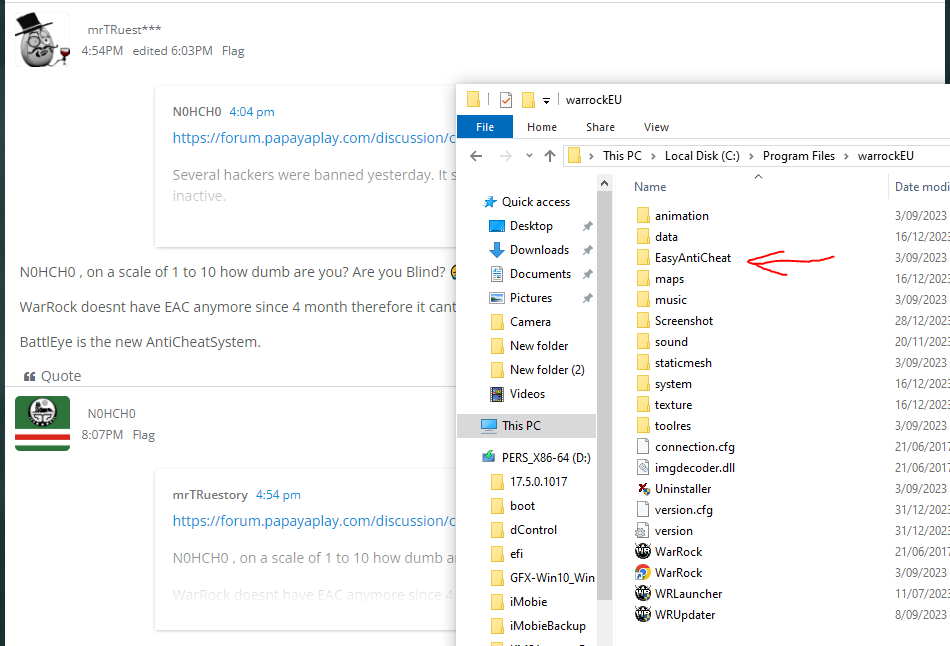Select This PC in navigation pane
The width and height of the screenshot is (950, 646).
point(526,426)
